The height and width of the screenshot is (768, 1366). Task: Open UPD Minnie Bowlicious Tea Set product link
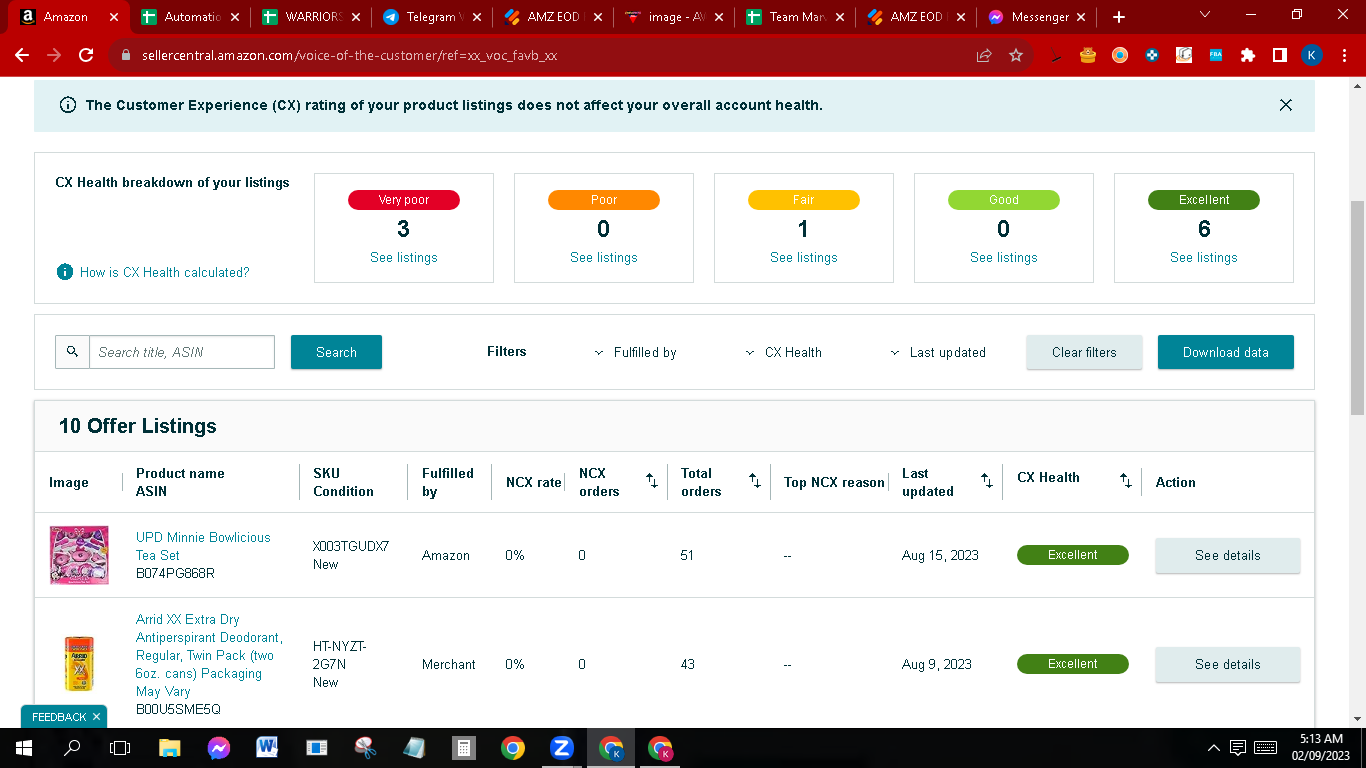[x=203, y=546]
